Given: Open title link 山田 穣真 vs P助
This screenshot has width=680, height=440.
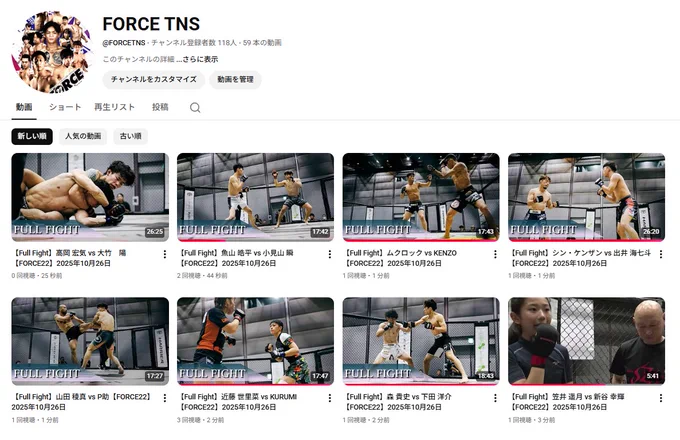Looking at the screenshot, I should pos(82,402).
